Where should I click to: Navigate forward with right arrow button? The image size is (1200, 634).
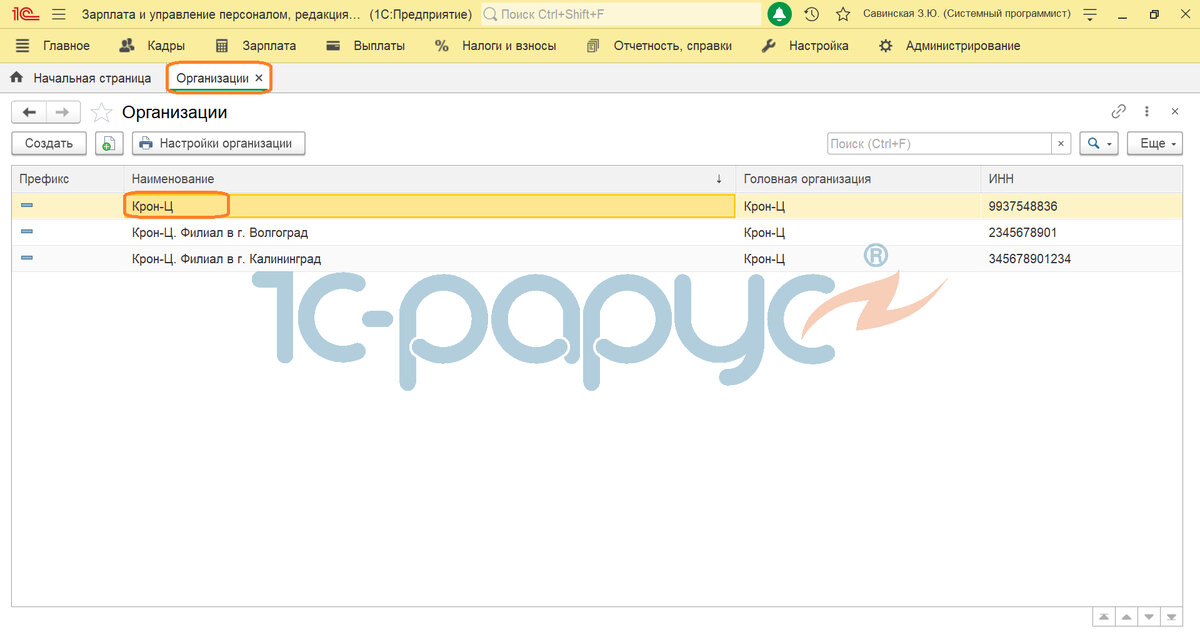click(63, 113)
